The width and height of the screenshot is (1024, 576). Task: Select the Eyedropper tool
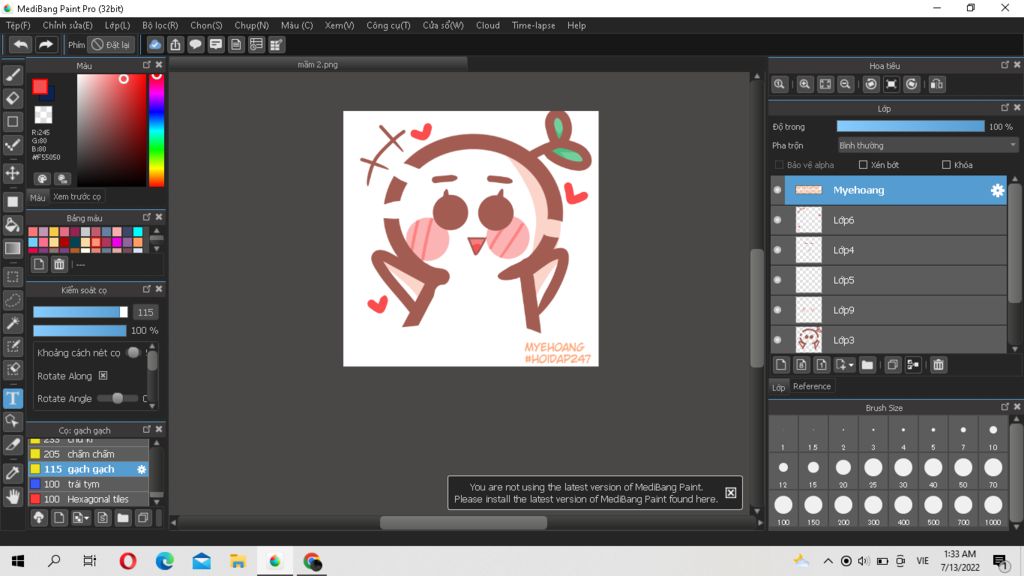click(12, 473)
